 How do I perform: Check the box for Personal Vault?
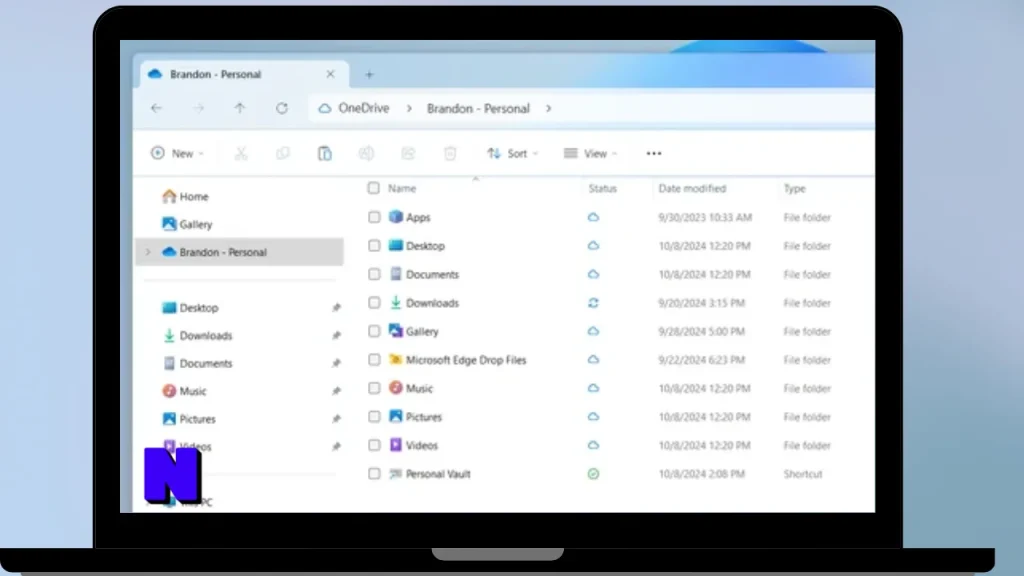[374, 474]
